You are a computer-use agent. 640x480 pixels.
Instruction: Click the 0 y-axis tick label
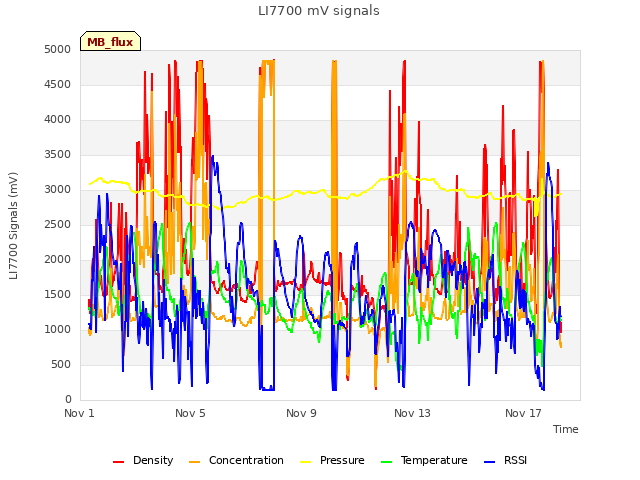(68, 400)
